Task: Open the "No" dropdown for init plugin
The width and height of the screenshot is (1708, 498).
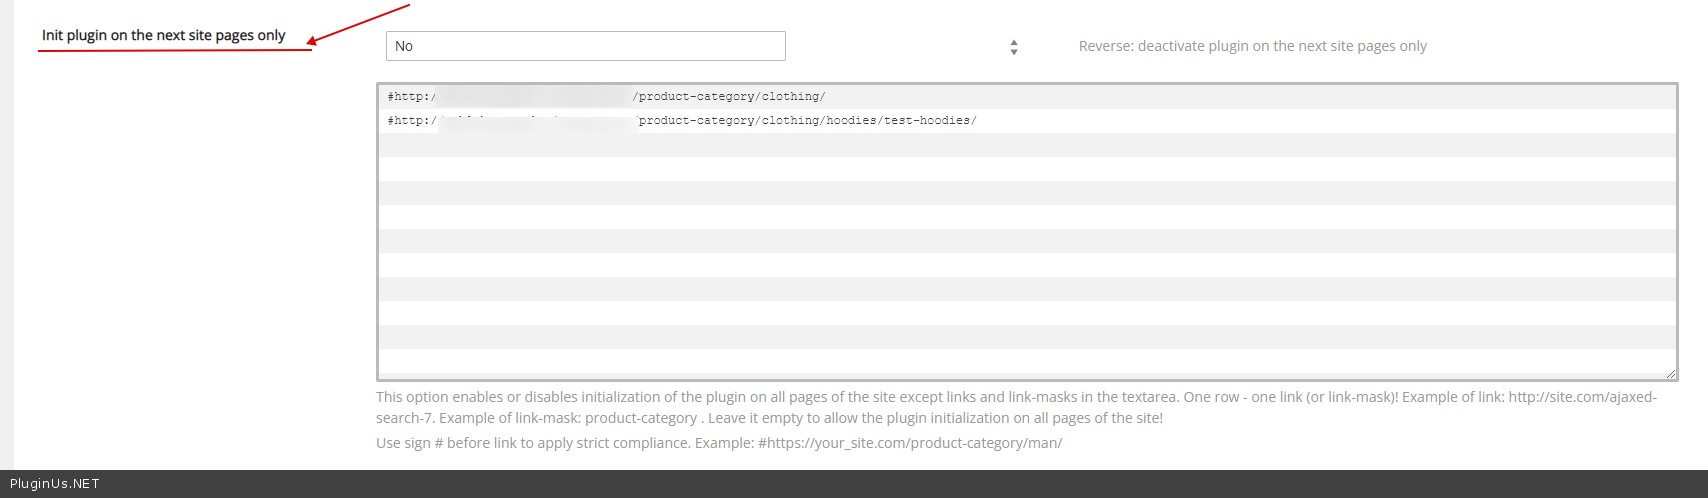Action: click(585, 46)
